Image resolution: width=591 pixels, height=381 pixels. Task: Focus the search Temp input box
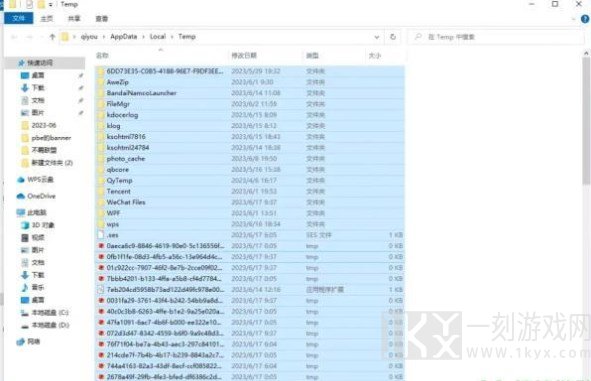pos(496,37)
